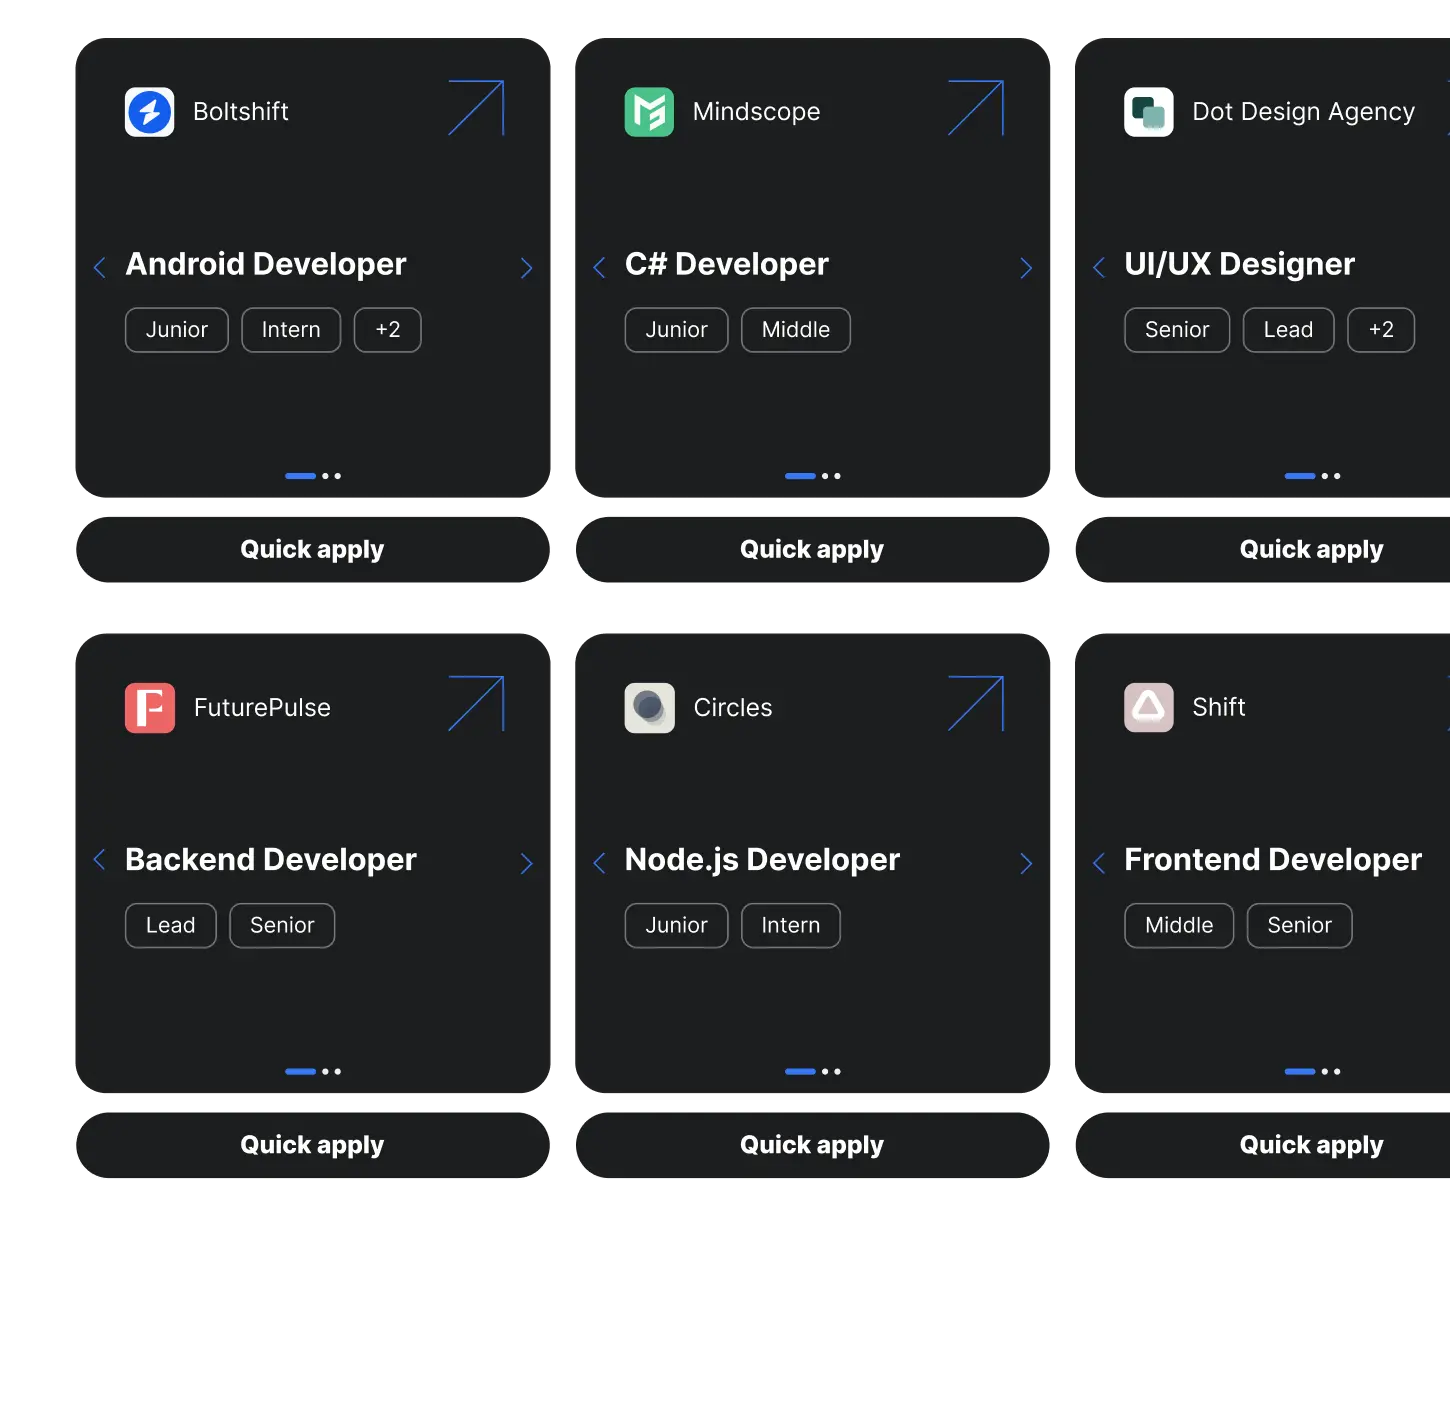Screen dimensions: 1450x1412
Task: Click the Shift company logo icon
Action: pyautogui.click(x=1148, y=708)
